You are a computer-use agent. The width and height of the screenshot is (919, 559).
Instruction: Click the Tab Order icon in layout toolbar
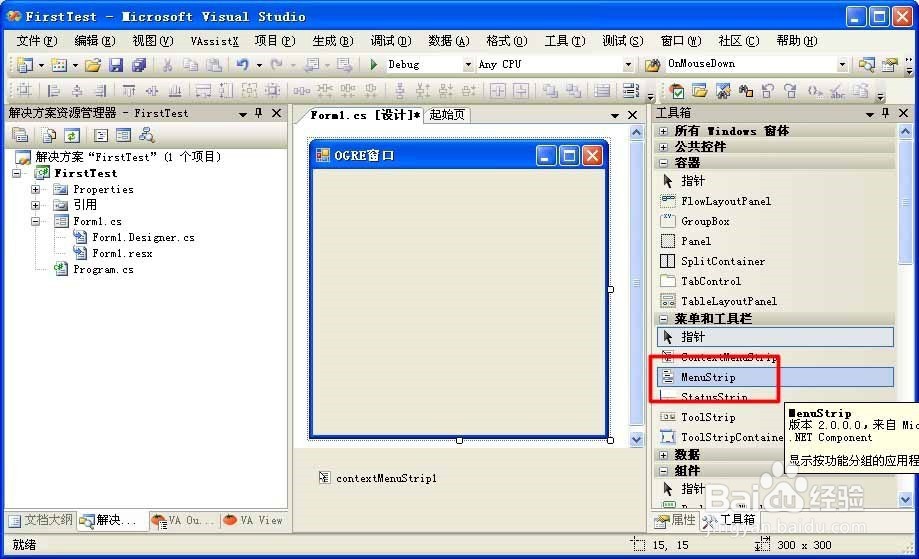tap(630, 90)
